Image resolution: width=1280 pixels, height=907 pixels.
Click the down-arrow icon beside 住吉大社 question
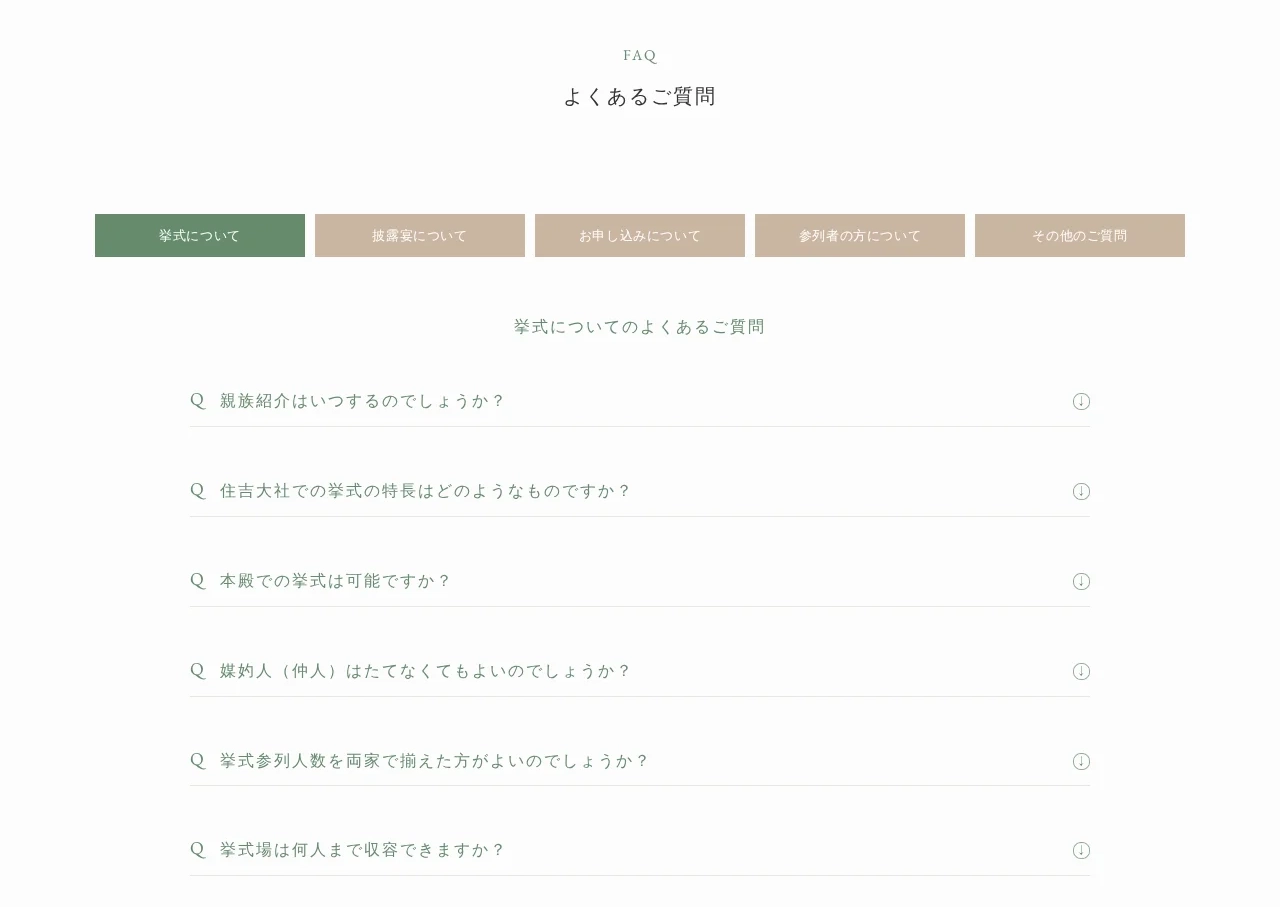(x=1081, y=491)
